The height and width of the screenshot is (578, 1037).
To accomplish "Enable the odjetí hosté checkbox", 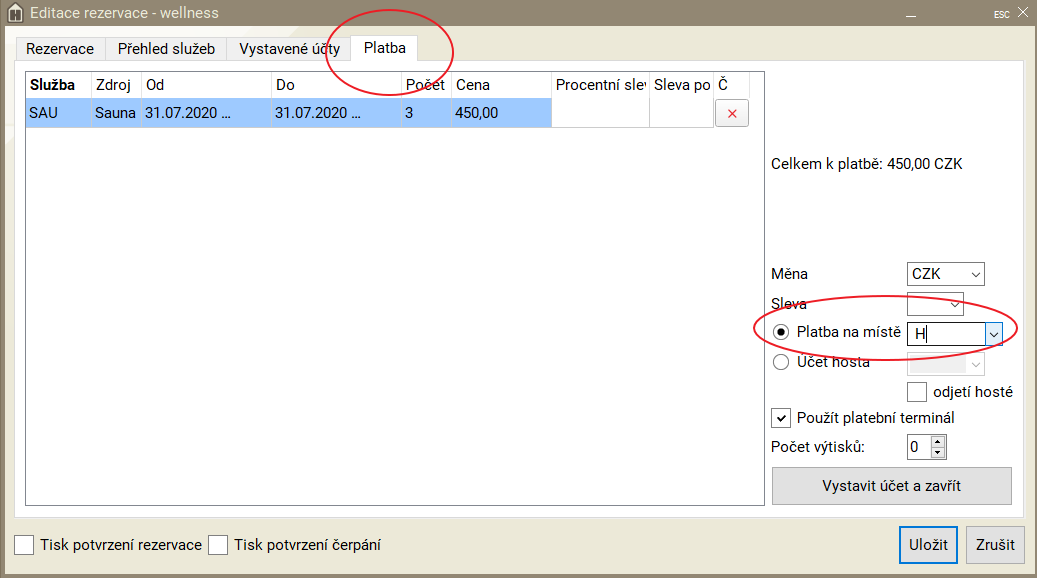I will tap(917, 392).
